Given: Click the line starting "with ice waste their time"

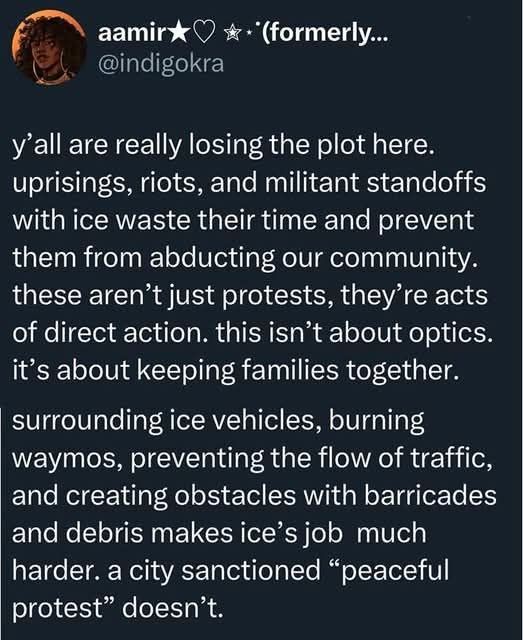Looking at the screenshot, I should (243, 222).
